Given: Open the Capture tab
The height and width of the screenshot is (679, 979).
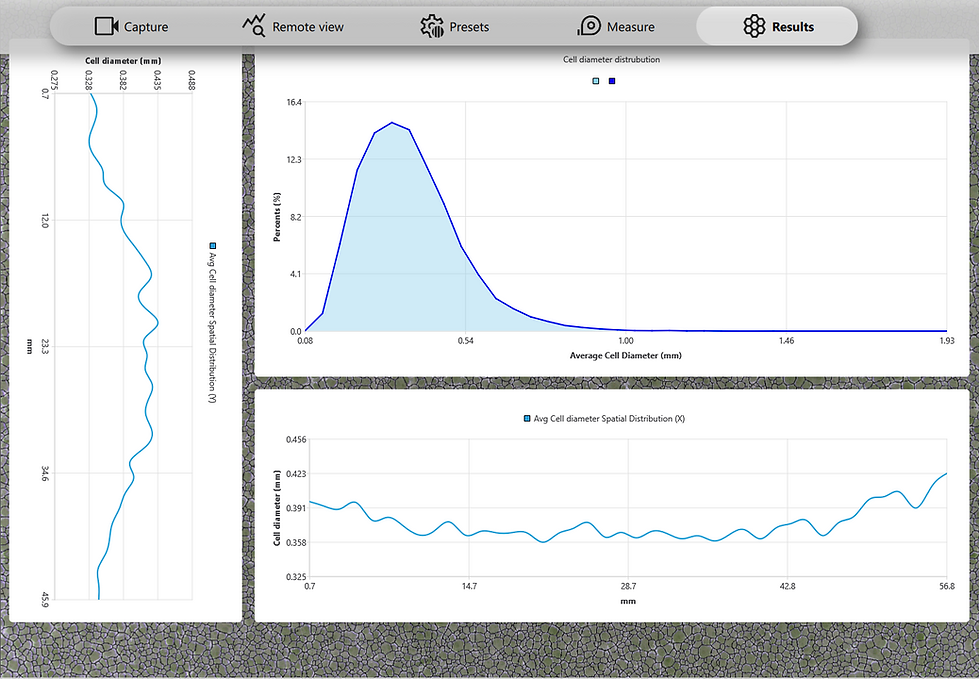Looking at the screenshot, I should [132, 27].
